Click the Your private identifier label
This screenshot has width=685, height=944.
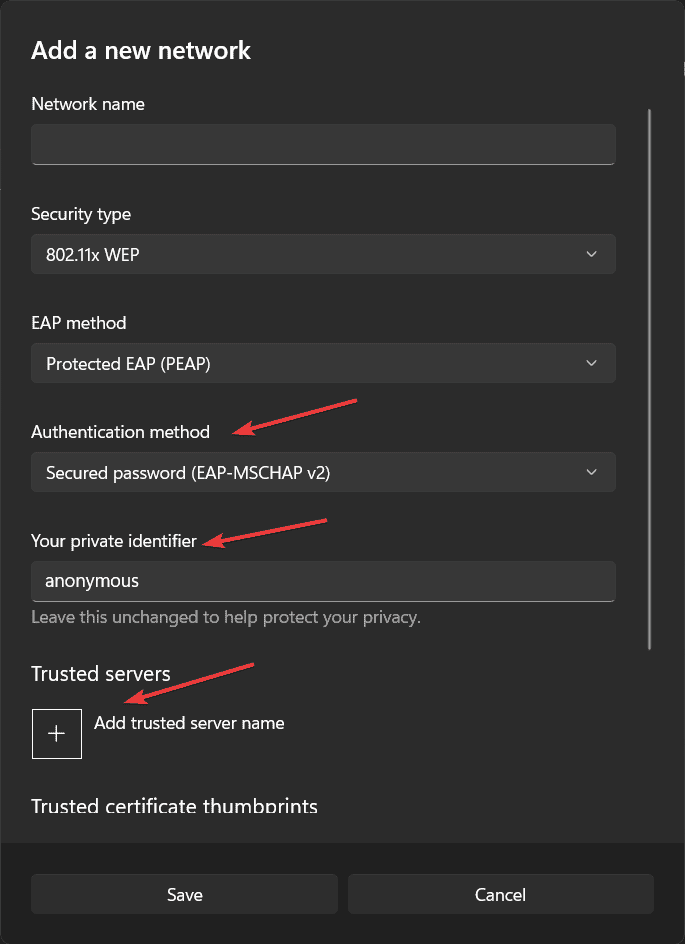pyautogui.click(x=114, y=541)
